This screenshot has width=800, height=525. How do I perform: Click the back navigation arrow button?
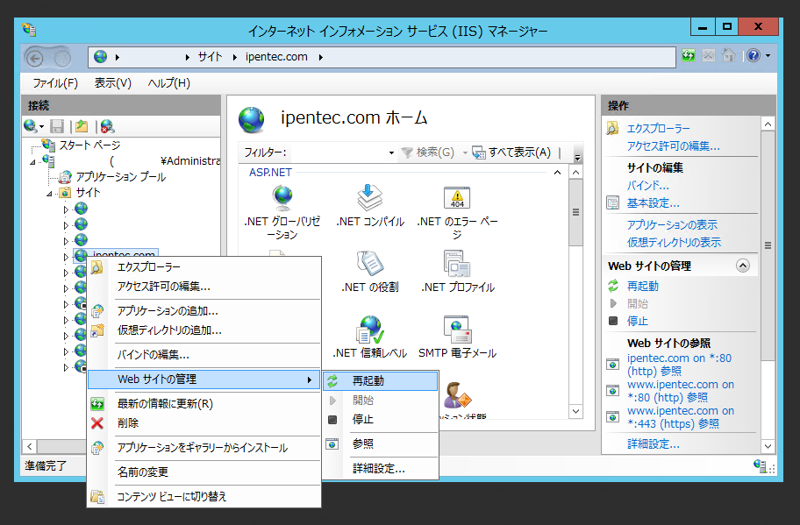tap(35, 59)
